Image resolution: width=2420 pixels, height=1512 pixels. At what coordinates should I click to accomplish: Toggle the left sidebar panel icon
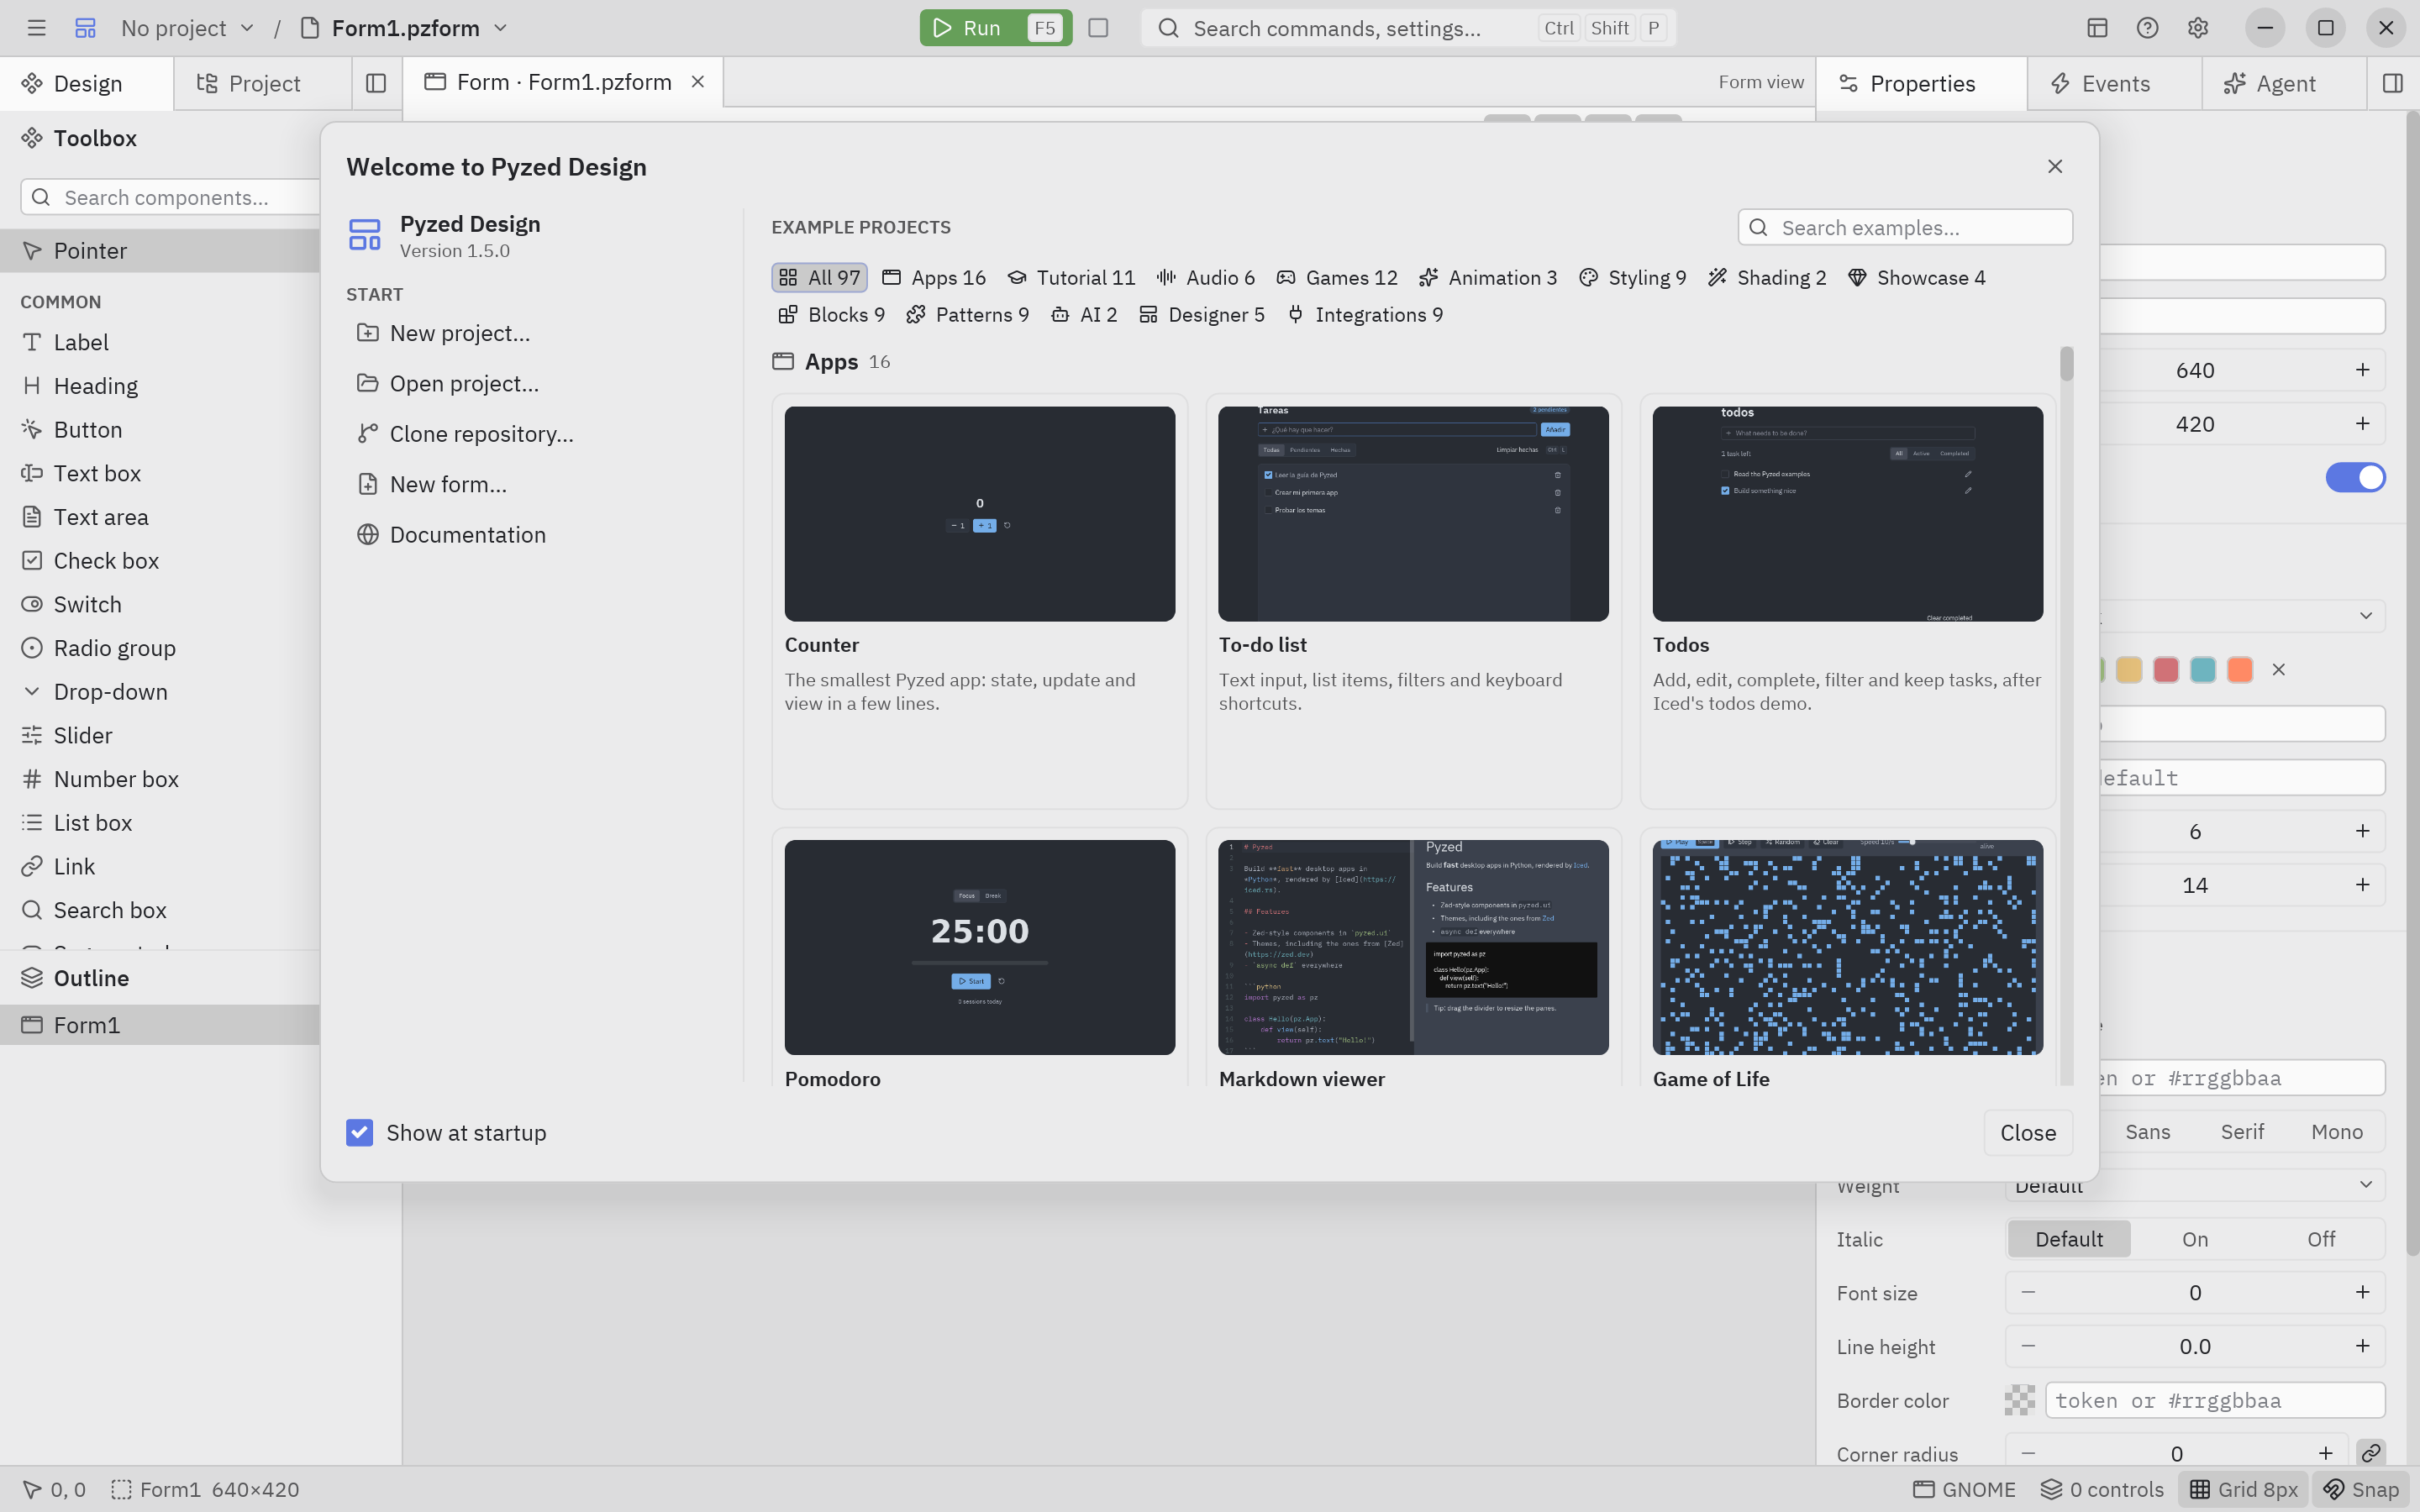coord(376,83)
